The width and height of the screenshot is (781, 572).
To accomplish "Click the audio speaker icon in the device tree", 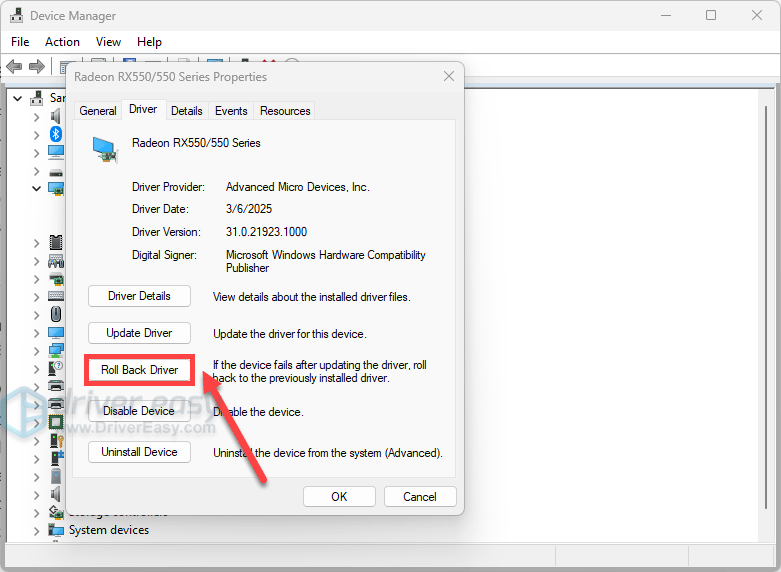I will [x=56, y=116].
